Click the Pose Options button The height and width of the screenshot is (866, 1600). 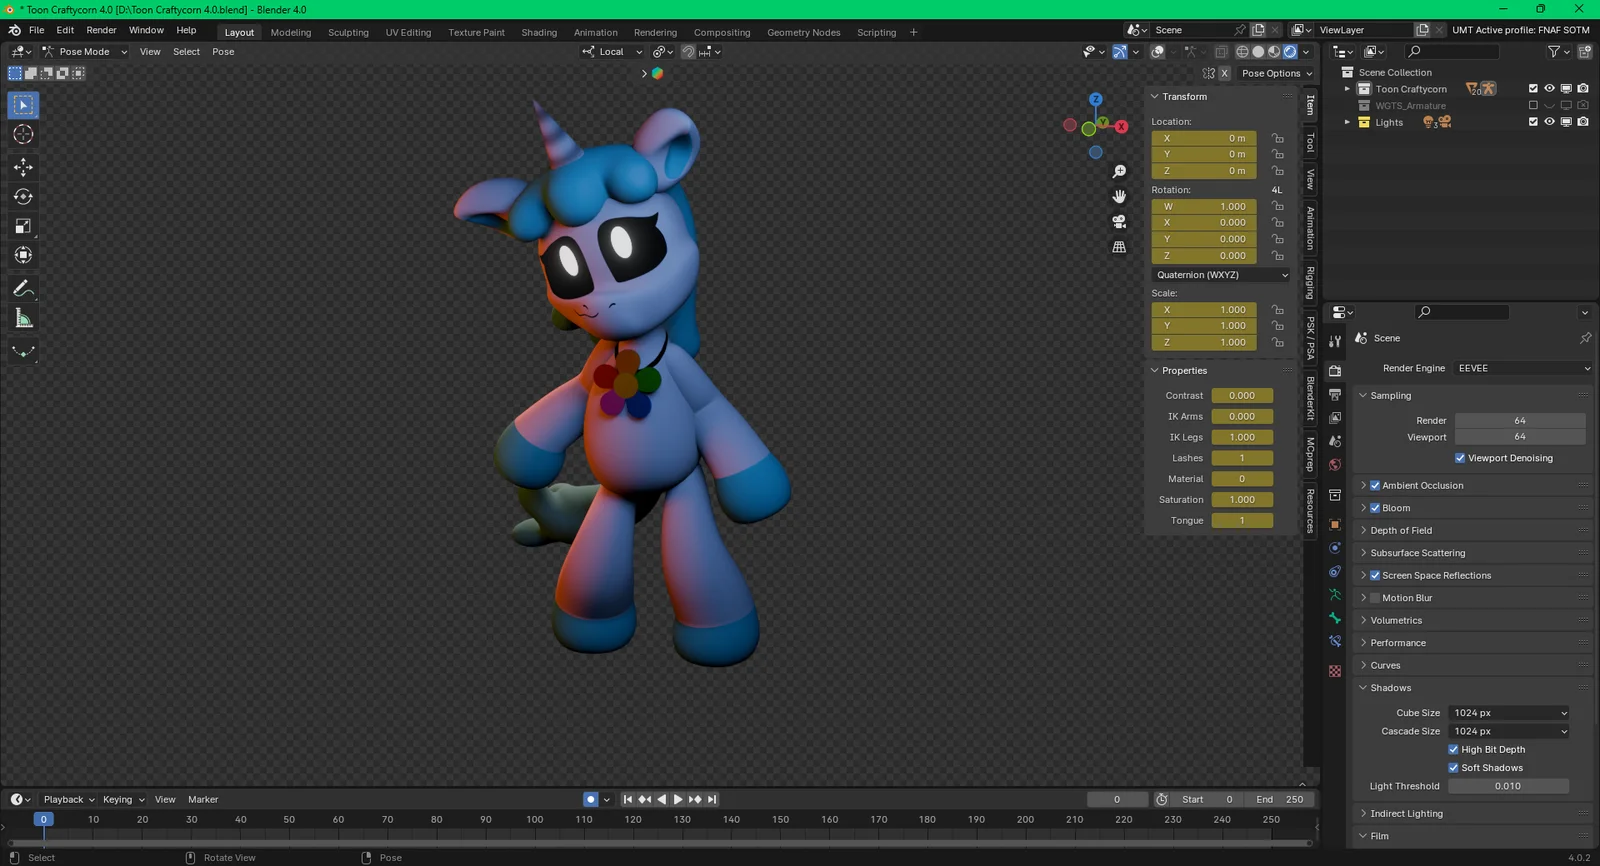1276,73
